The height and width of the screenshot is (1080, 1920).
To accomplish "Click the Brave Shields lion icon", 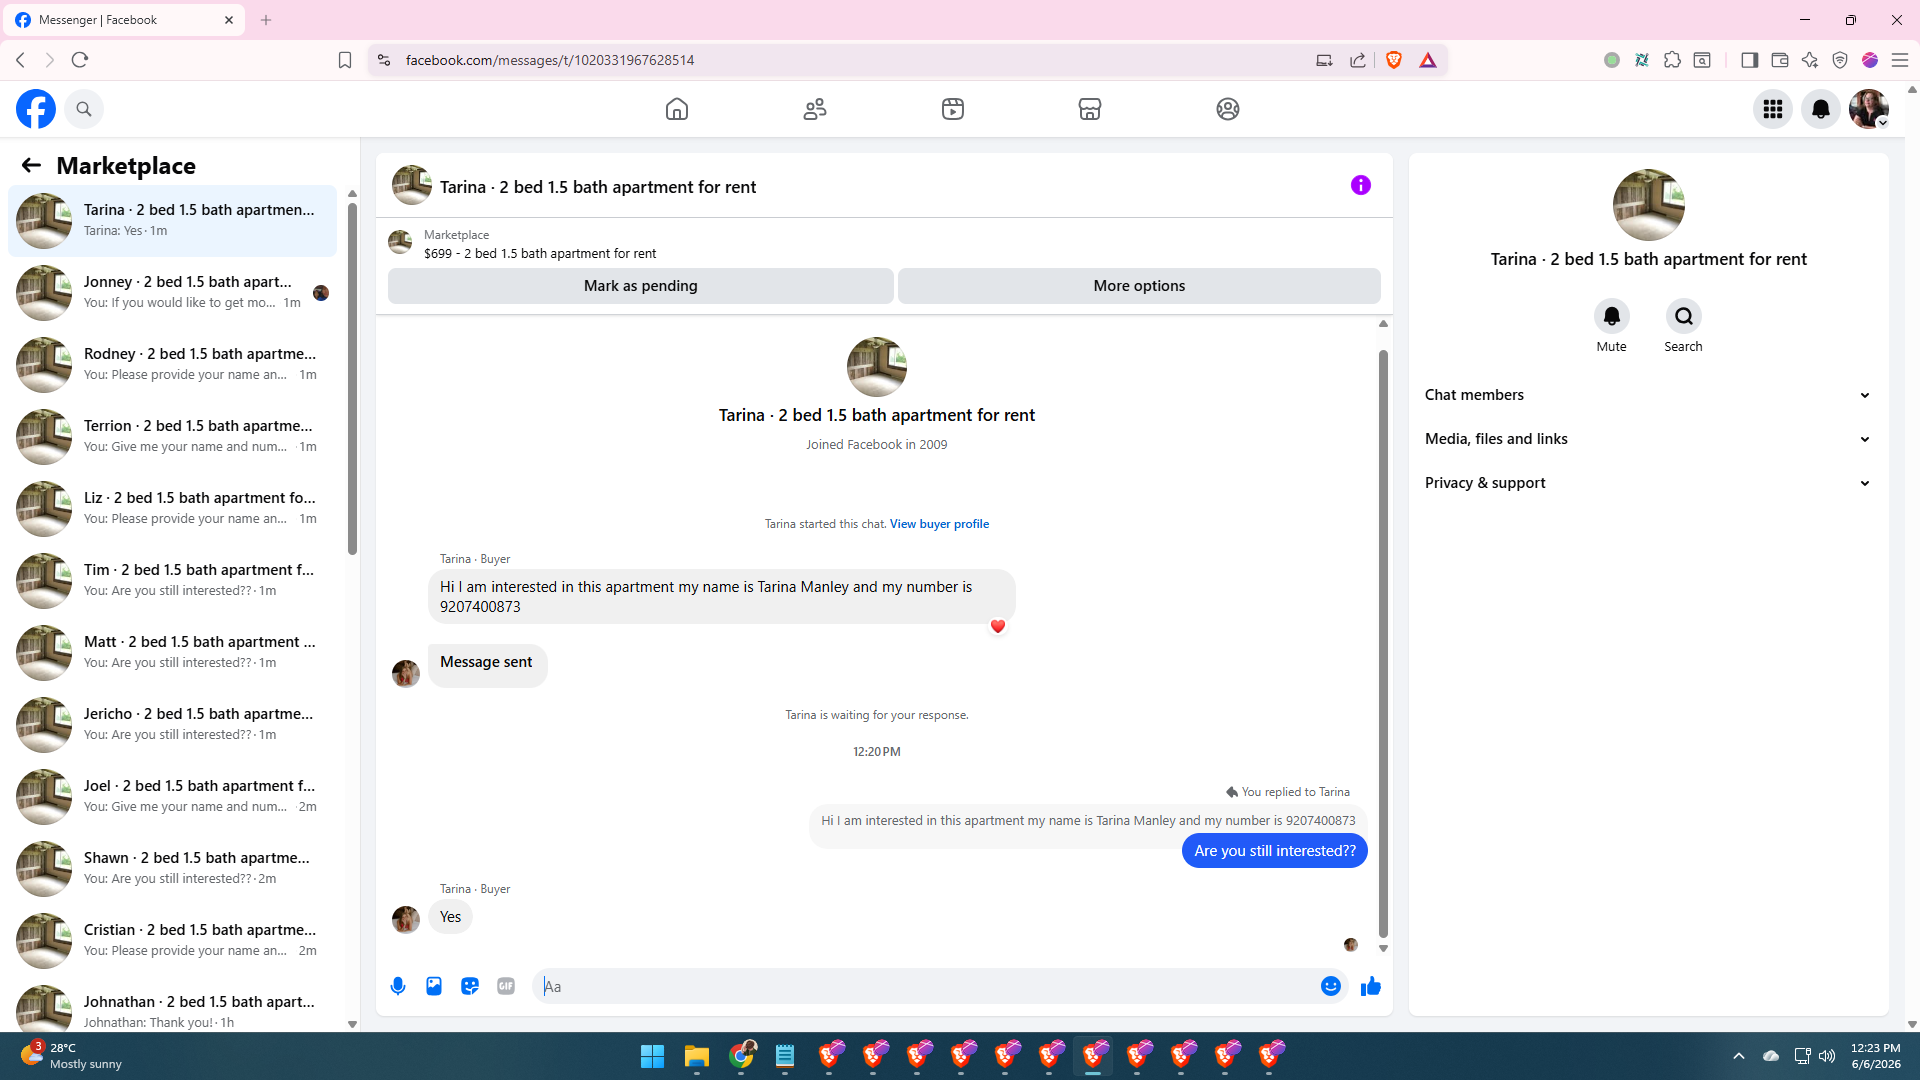I will [x=1394, y=60].
